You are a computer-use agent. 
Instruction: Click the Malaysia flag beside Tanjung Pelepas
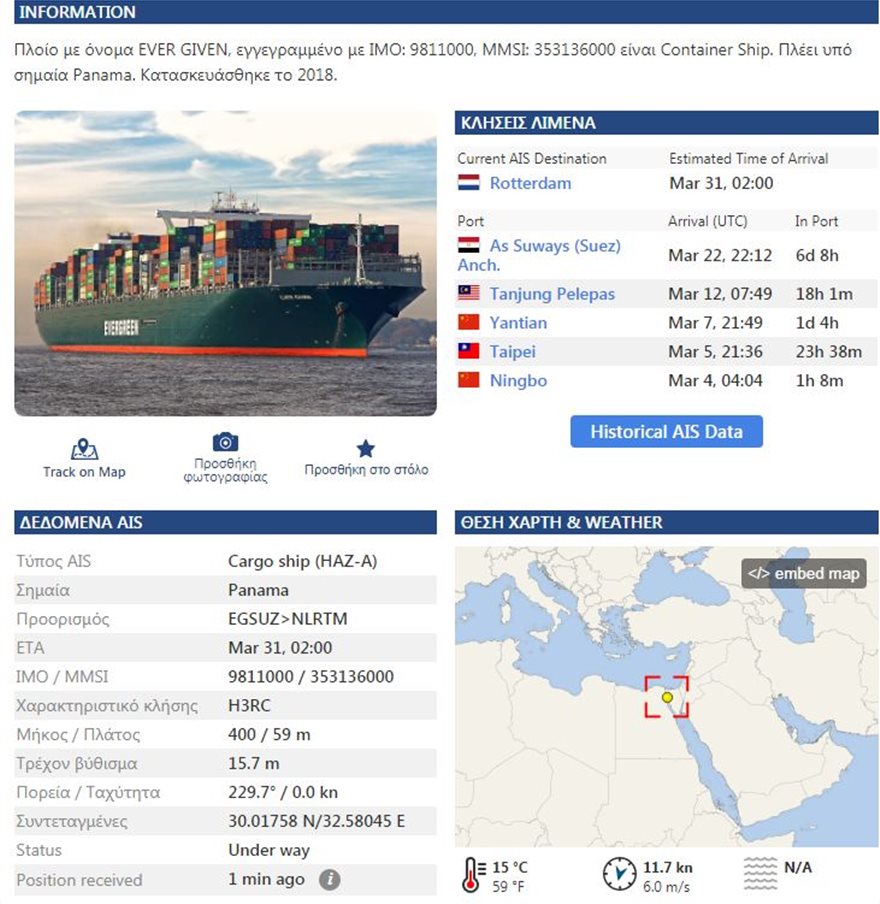point(469,294)
